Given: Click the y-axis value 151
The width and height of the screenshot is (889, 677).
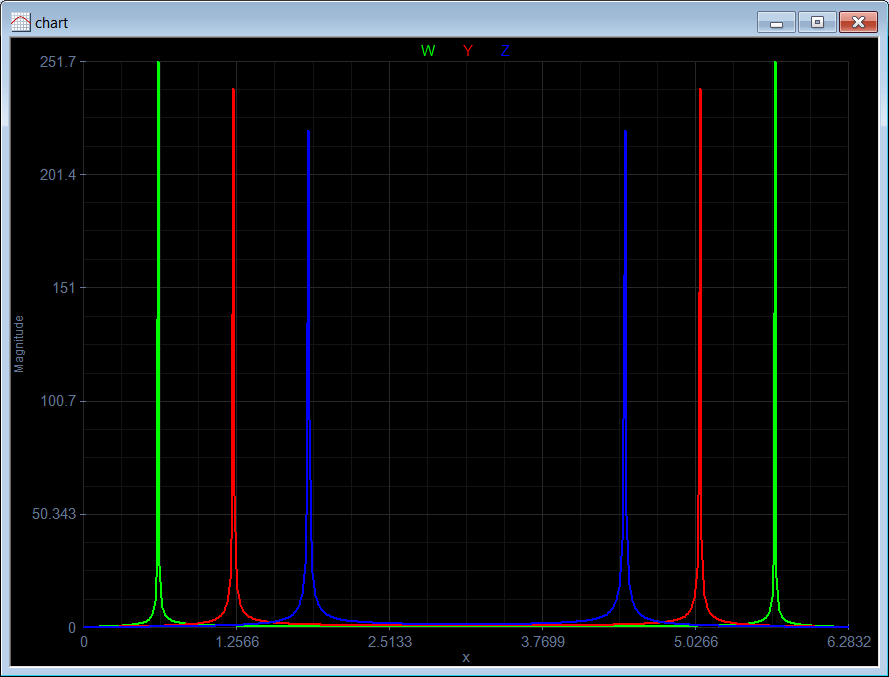Looking at the screenshot, I should coord(64,288).
